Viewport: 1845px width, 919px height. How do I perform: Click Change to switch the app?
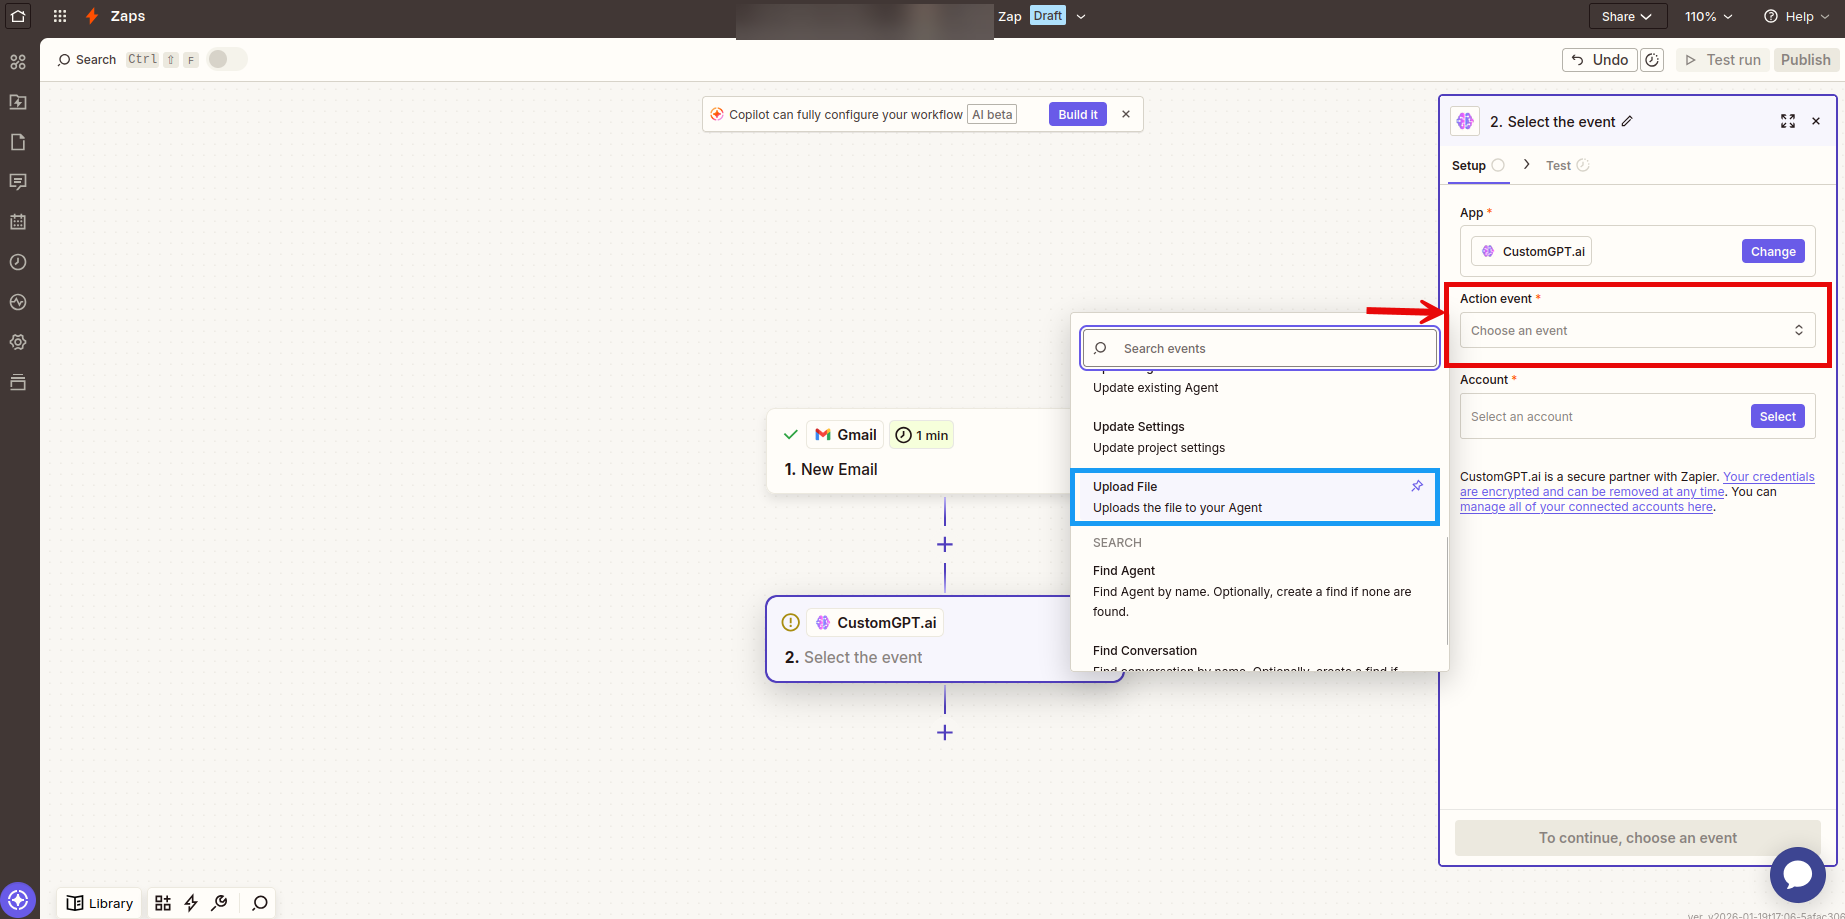[x=1773, y=251]
